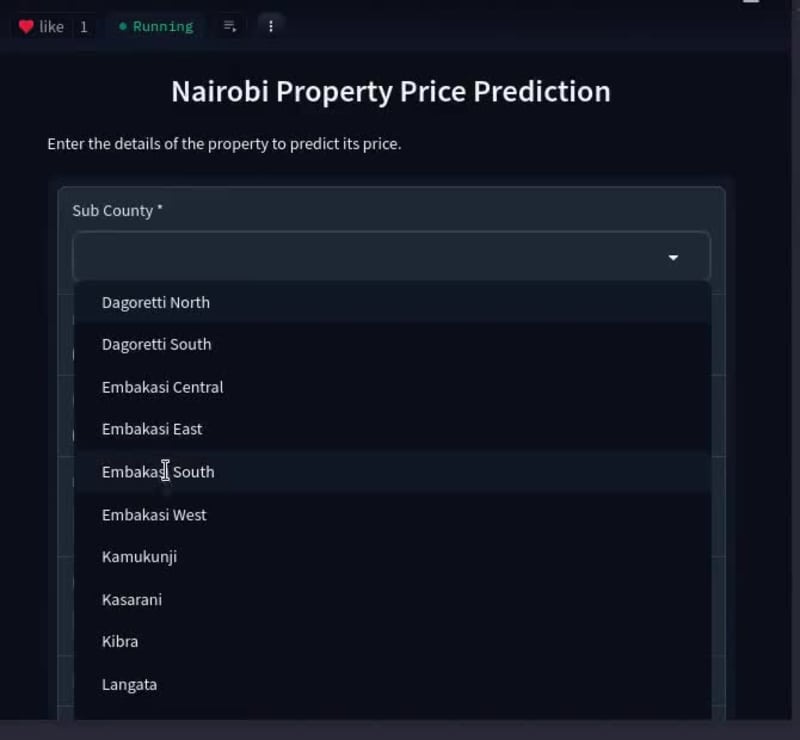This screenshot has height=740, width=800.
Task: Click the green Running status indicator dot
Action: tap(123, 27)
